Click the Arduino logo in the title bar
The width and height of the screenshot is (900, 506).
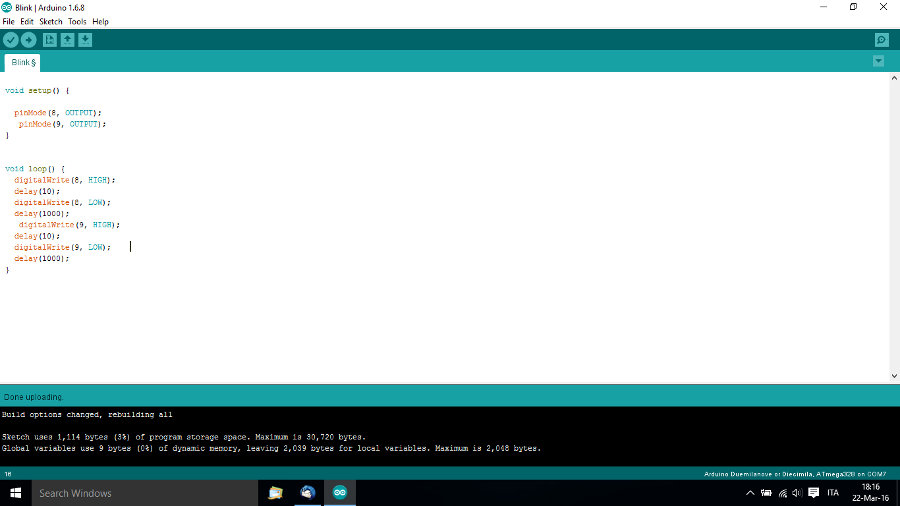[x=6, y=7]
